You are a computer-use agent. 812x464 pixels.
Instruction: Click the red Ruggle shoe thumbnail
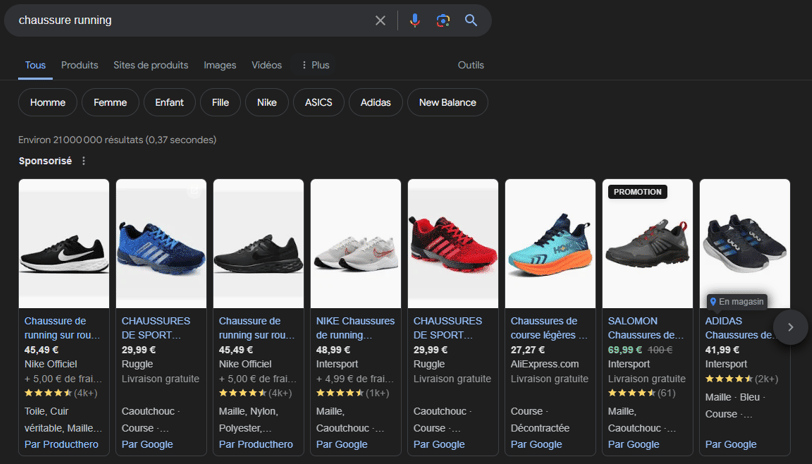click(453, 243)
